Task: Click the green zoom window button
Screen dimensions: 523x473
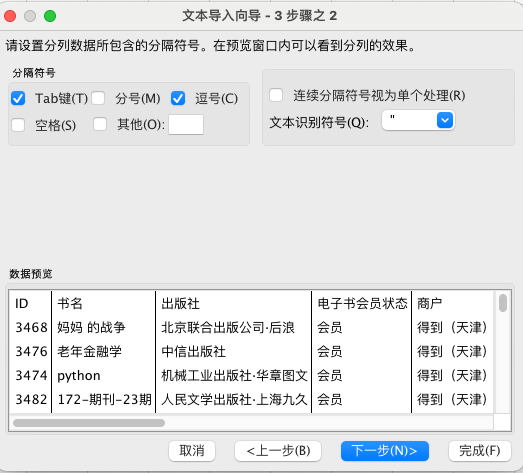Action: click(50, 16)
